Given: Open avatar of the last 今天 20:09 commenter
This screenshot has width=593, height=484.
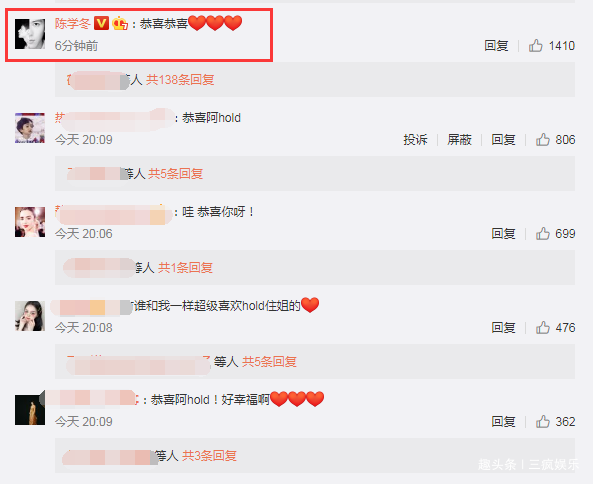Looking at the screenshot, I should [x=30, y=410].
